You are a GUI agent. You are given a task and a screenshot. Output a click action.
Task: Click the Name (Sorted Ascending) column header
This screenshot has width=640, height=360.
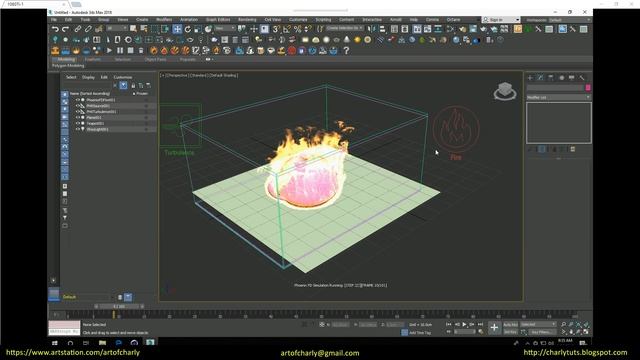tap(90, 93)
